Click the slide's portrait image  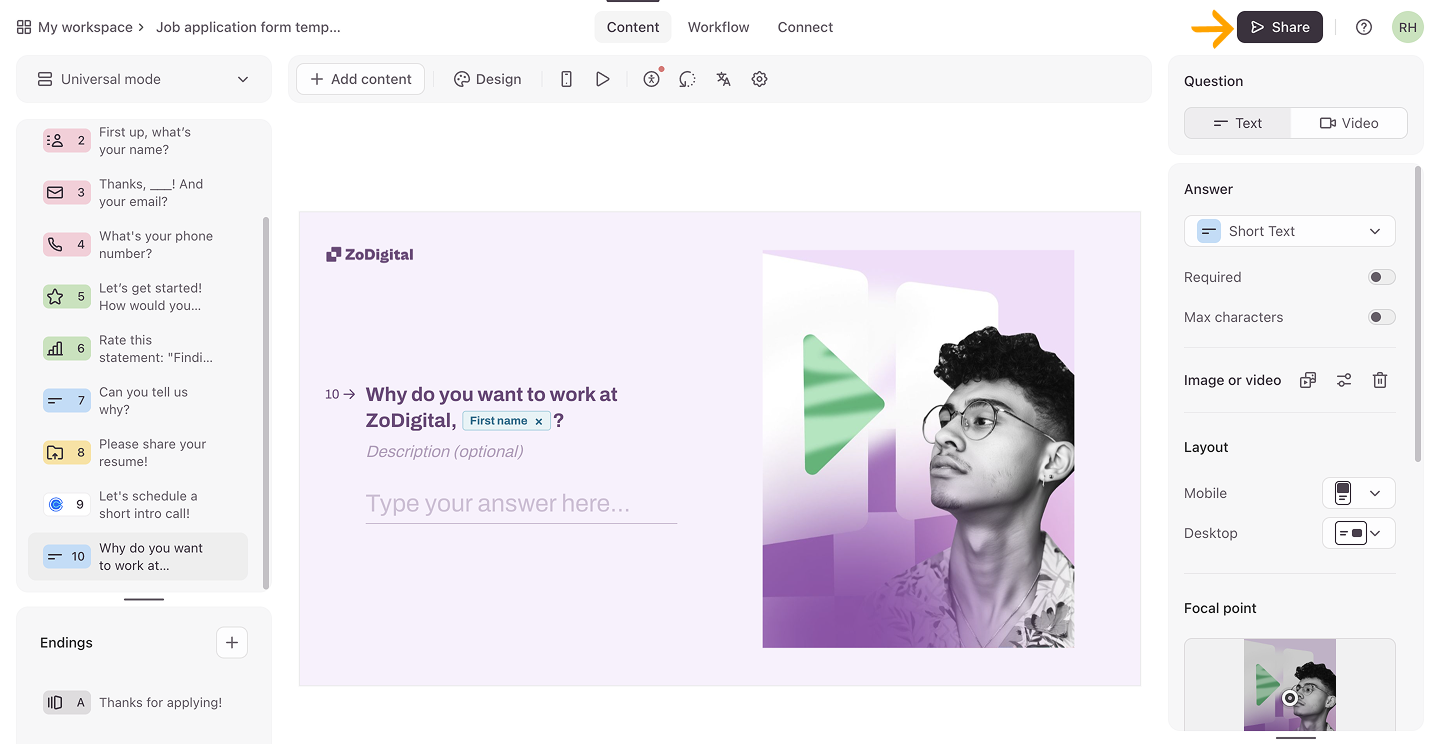click(918, 449)
